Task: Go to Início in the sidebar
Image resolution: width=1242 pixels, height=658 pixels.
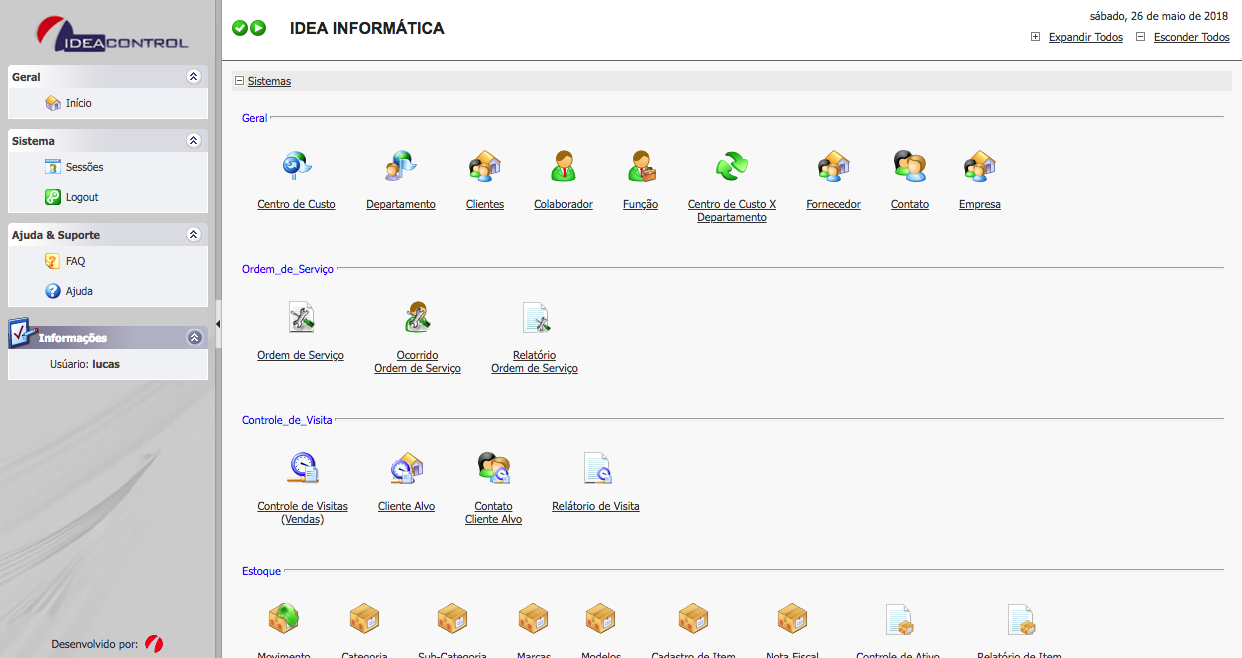Action: point(79,103)
